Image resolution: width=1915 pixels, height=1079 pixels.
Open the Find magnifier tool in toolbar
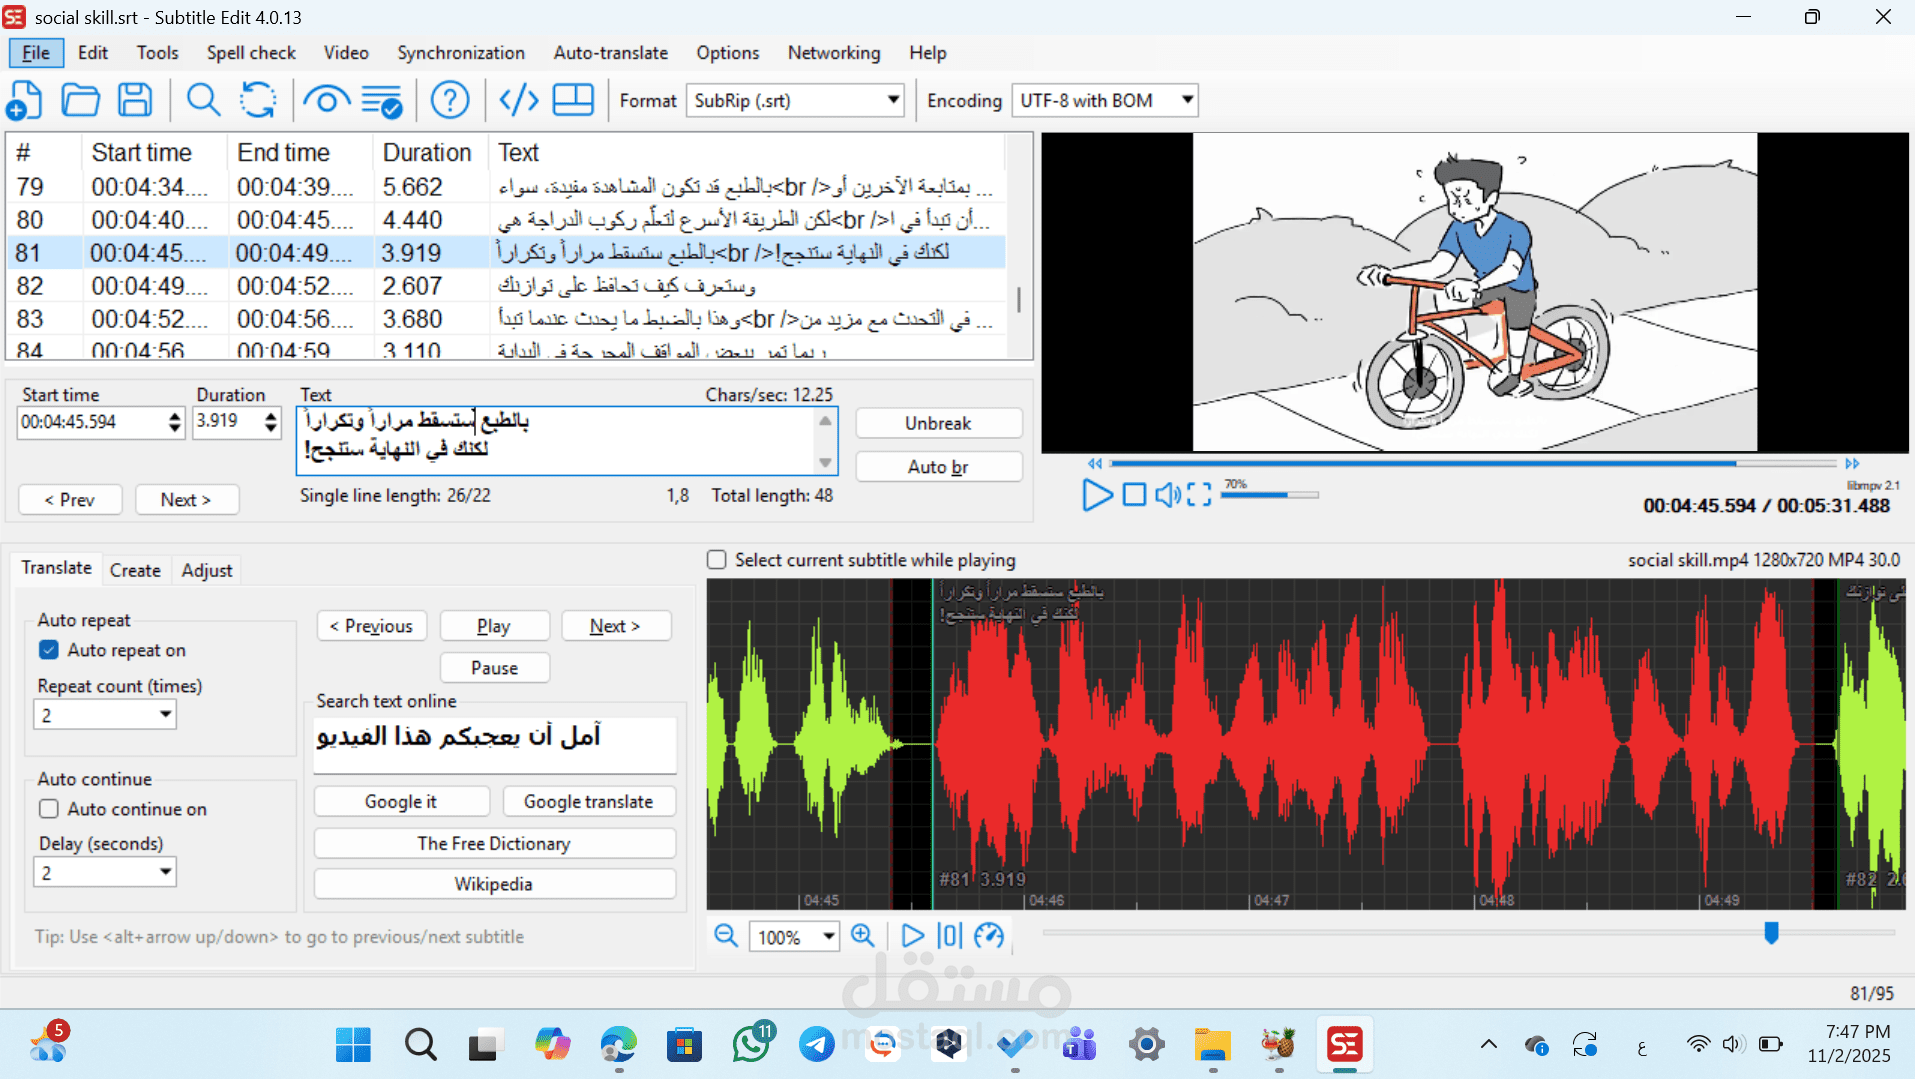(203, 100)
